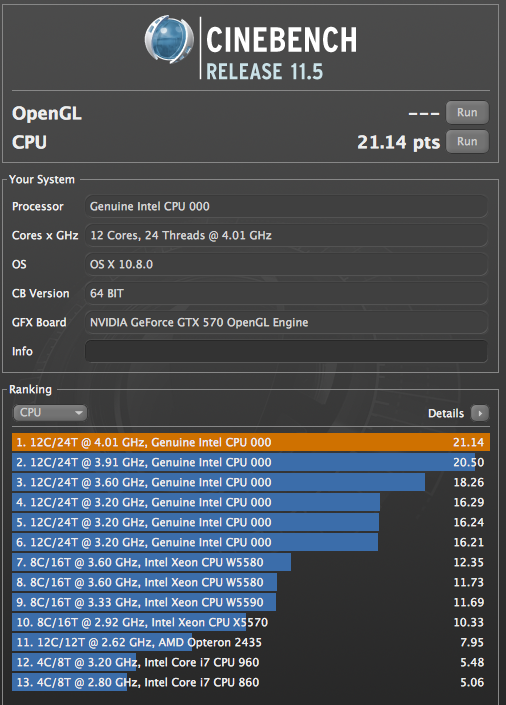Select ranking entry 2 at 3.91 GHz

(x=251, y=462)
